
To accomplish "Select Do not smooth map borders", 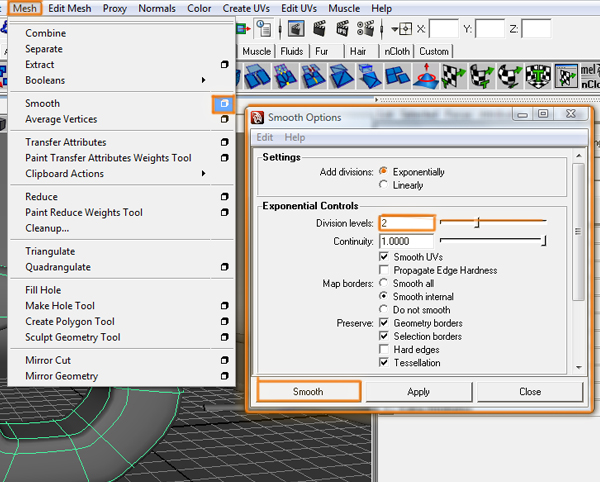I will 384,310.
